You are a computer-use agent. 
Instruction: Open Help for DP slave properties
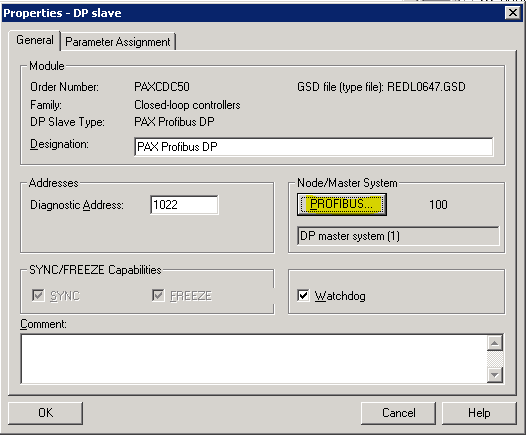pos(479,413)
